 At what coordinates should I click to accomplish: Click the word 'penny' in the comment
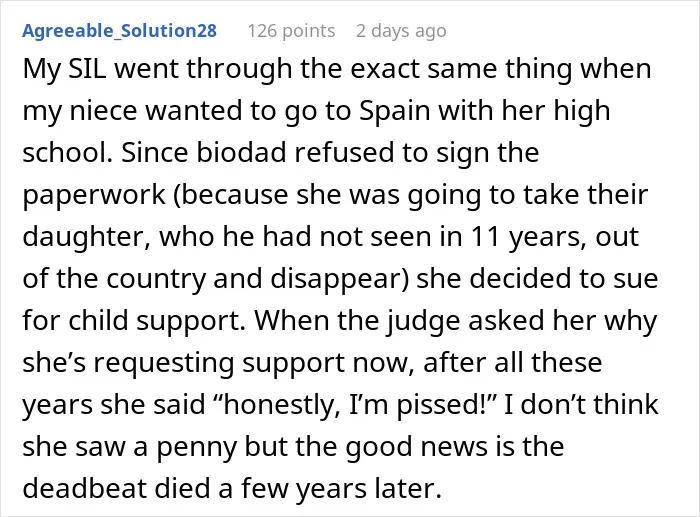pyautogui.click(x=196, y=447)
